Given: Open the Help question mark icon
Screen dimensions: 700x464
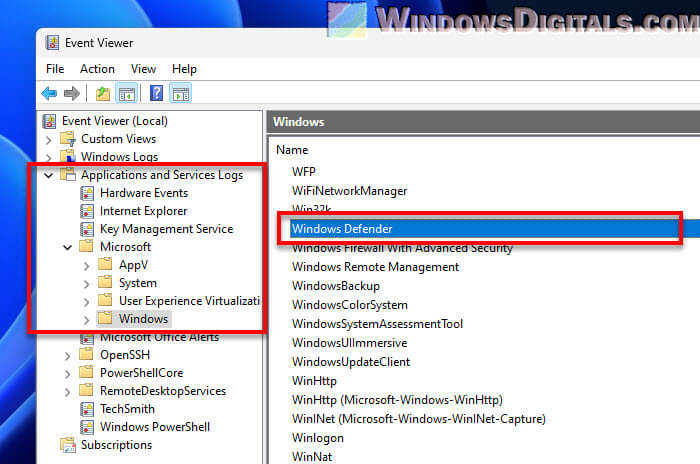Looking at the screenshot, I should tap(156, 94).
